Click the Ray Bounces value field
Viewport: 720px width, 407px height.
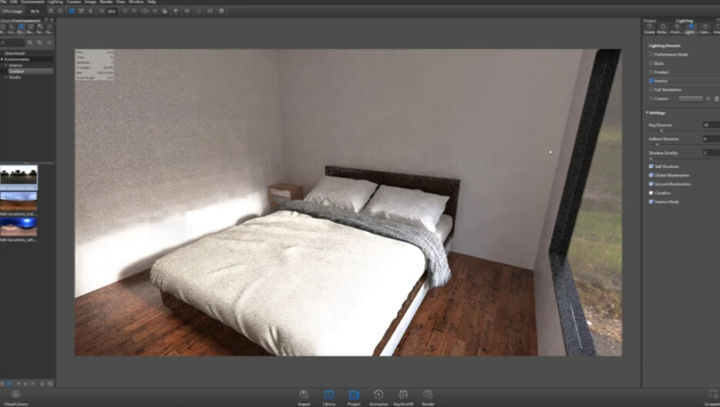click(x=711, y=125)
